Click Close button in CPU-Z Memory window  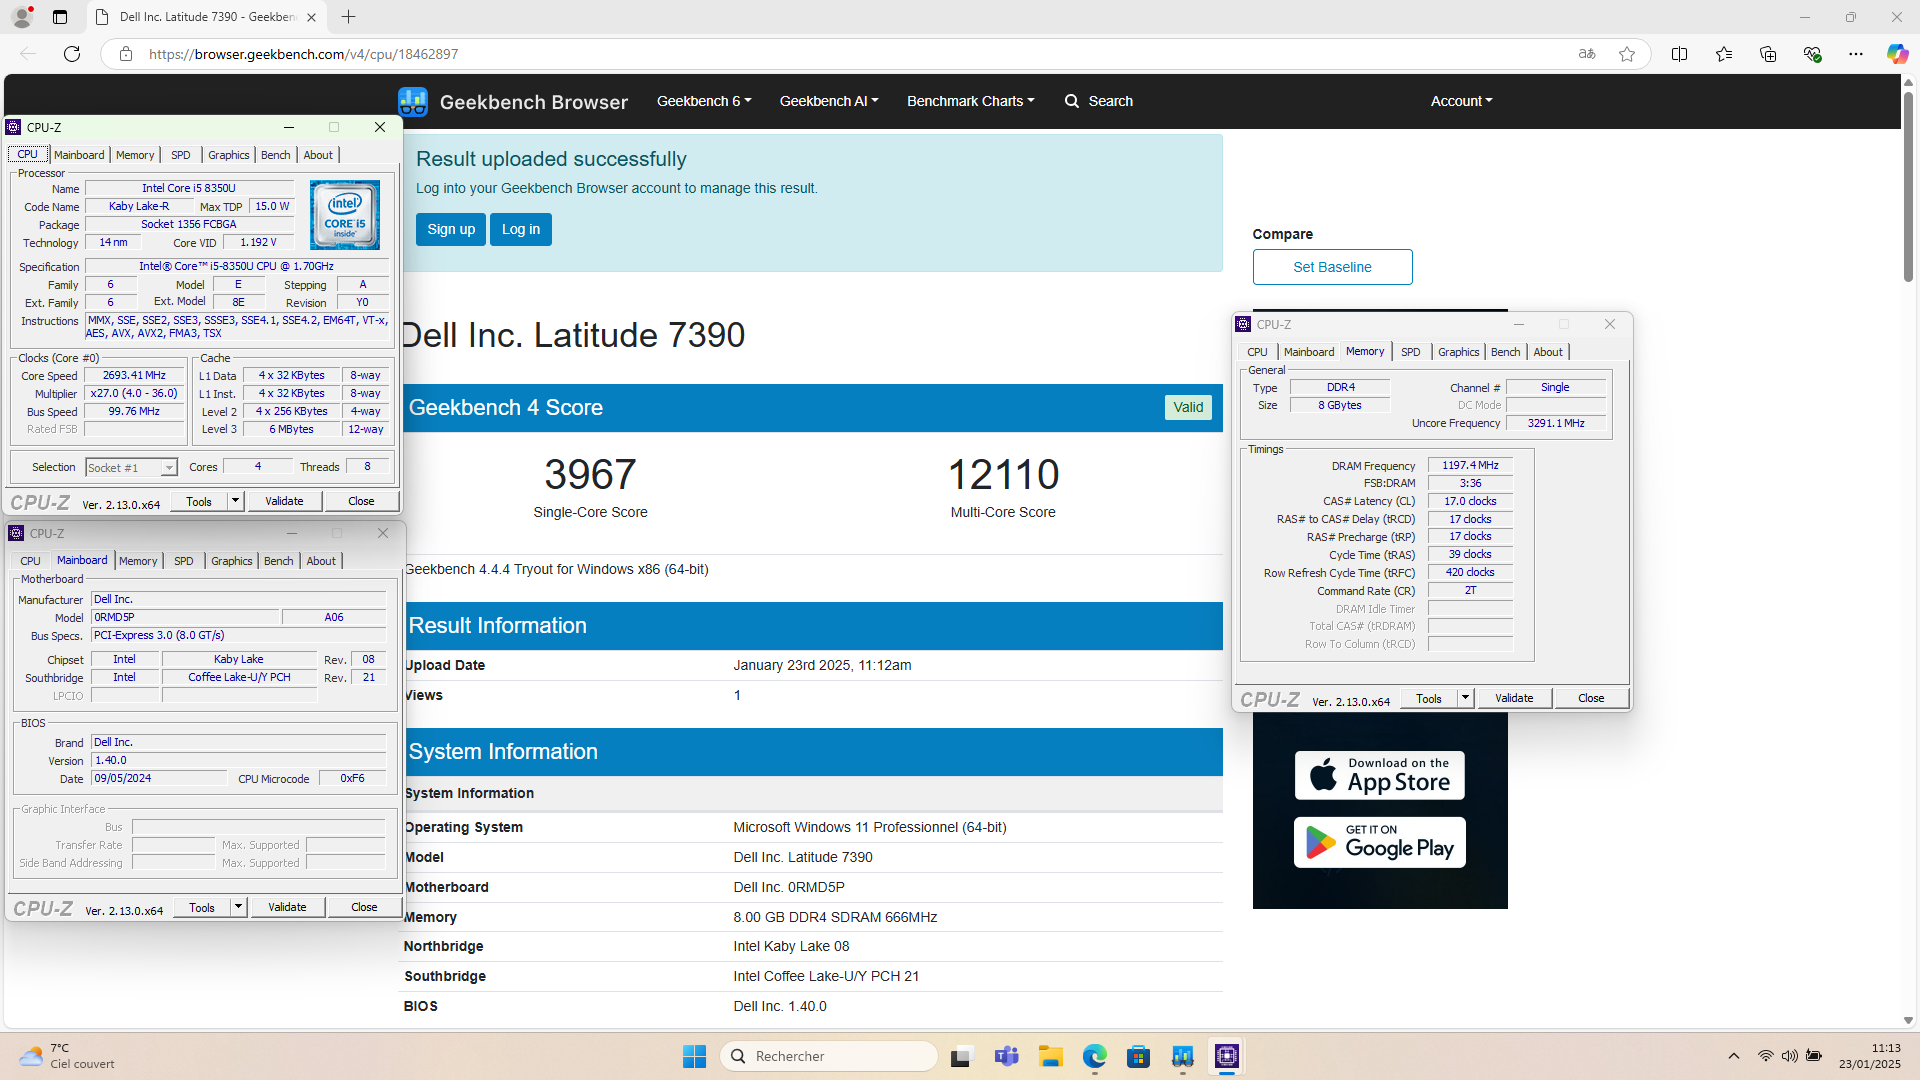click(1591, 698)
